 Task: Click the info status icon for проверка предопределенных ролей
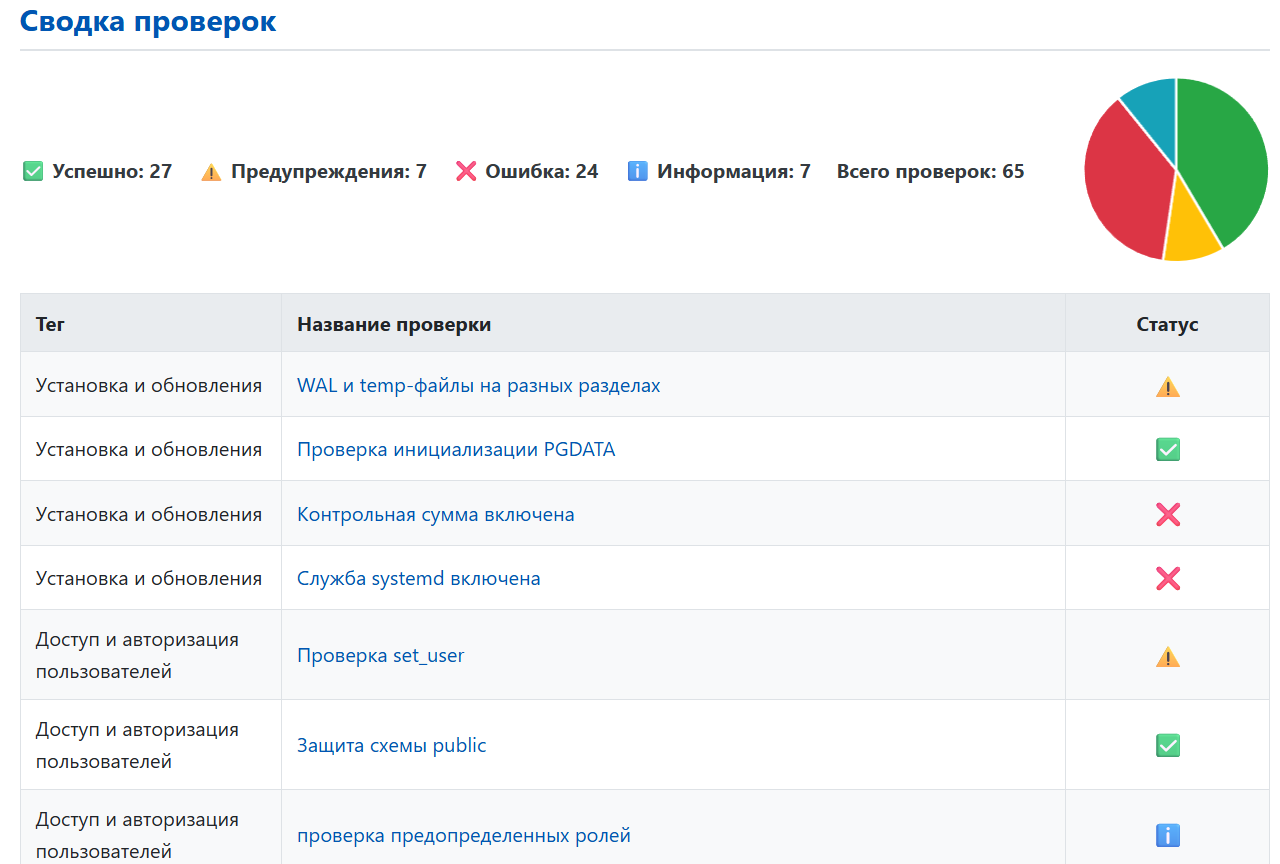point(1167,835)
